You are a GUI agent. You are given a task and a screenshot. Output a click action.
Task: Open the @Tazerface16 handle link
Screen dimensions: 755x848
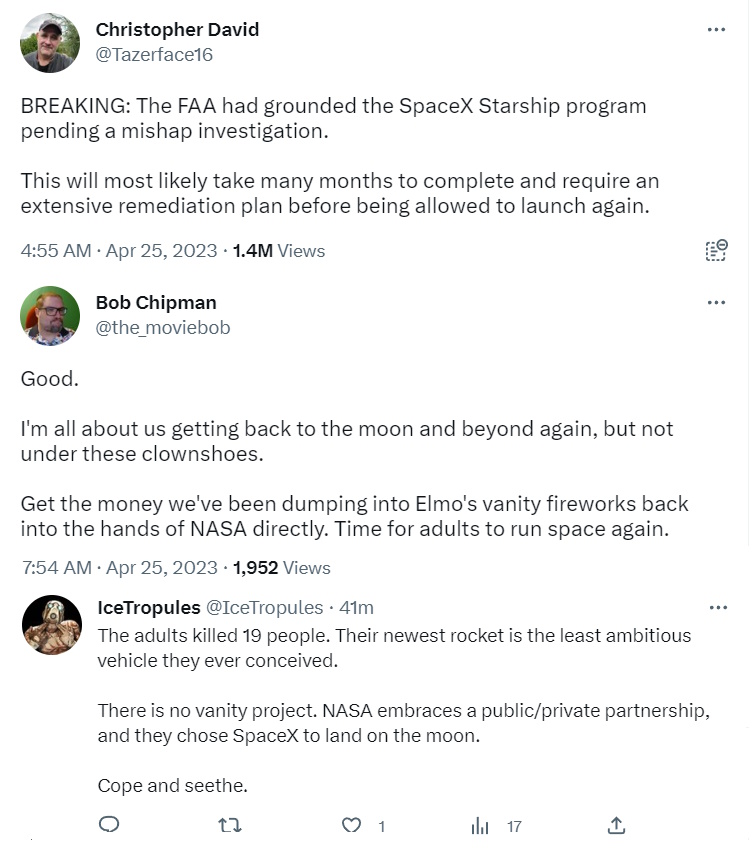click(154, 55)
